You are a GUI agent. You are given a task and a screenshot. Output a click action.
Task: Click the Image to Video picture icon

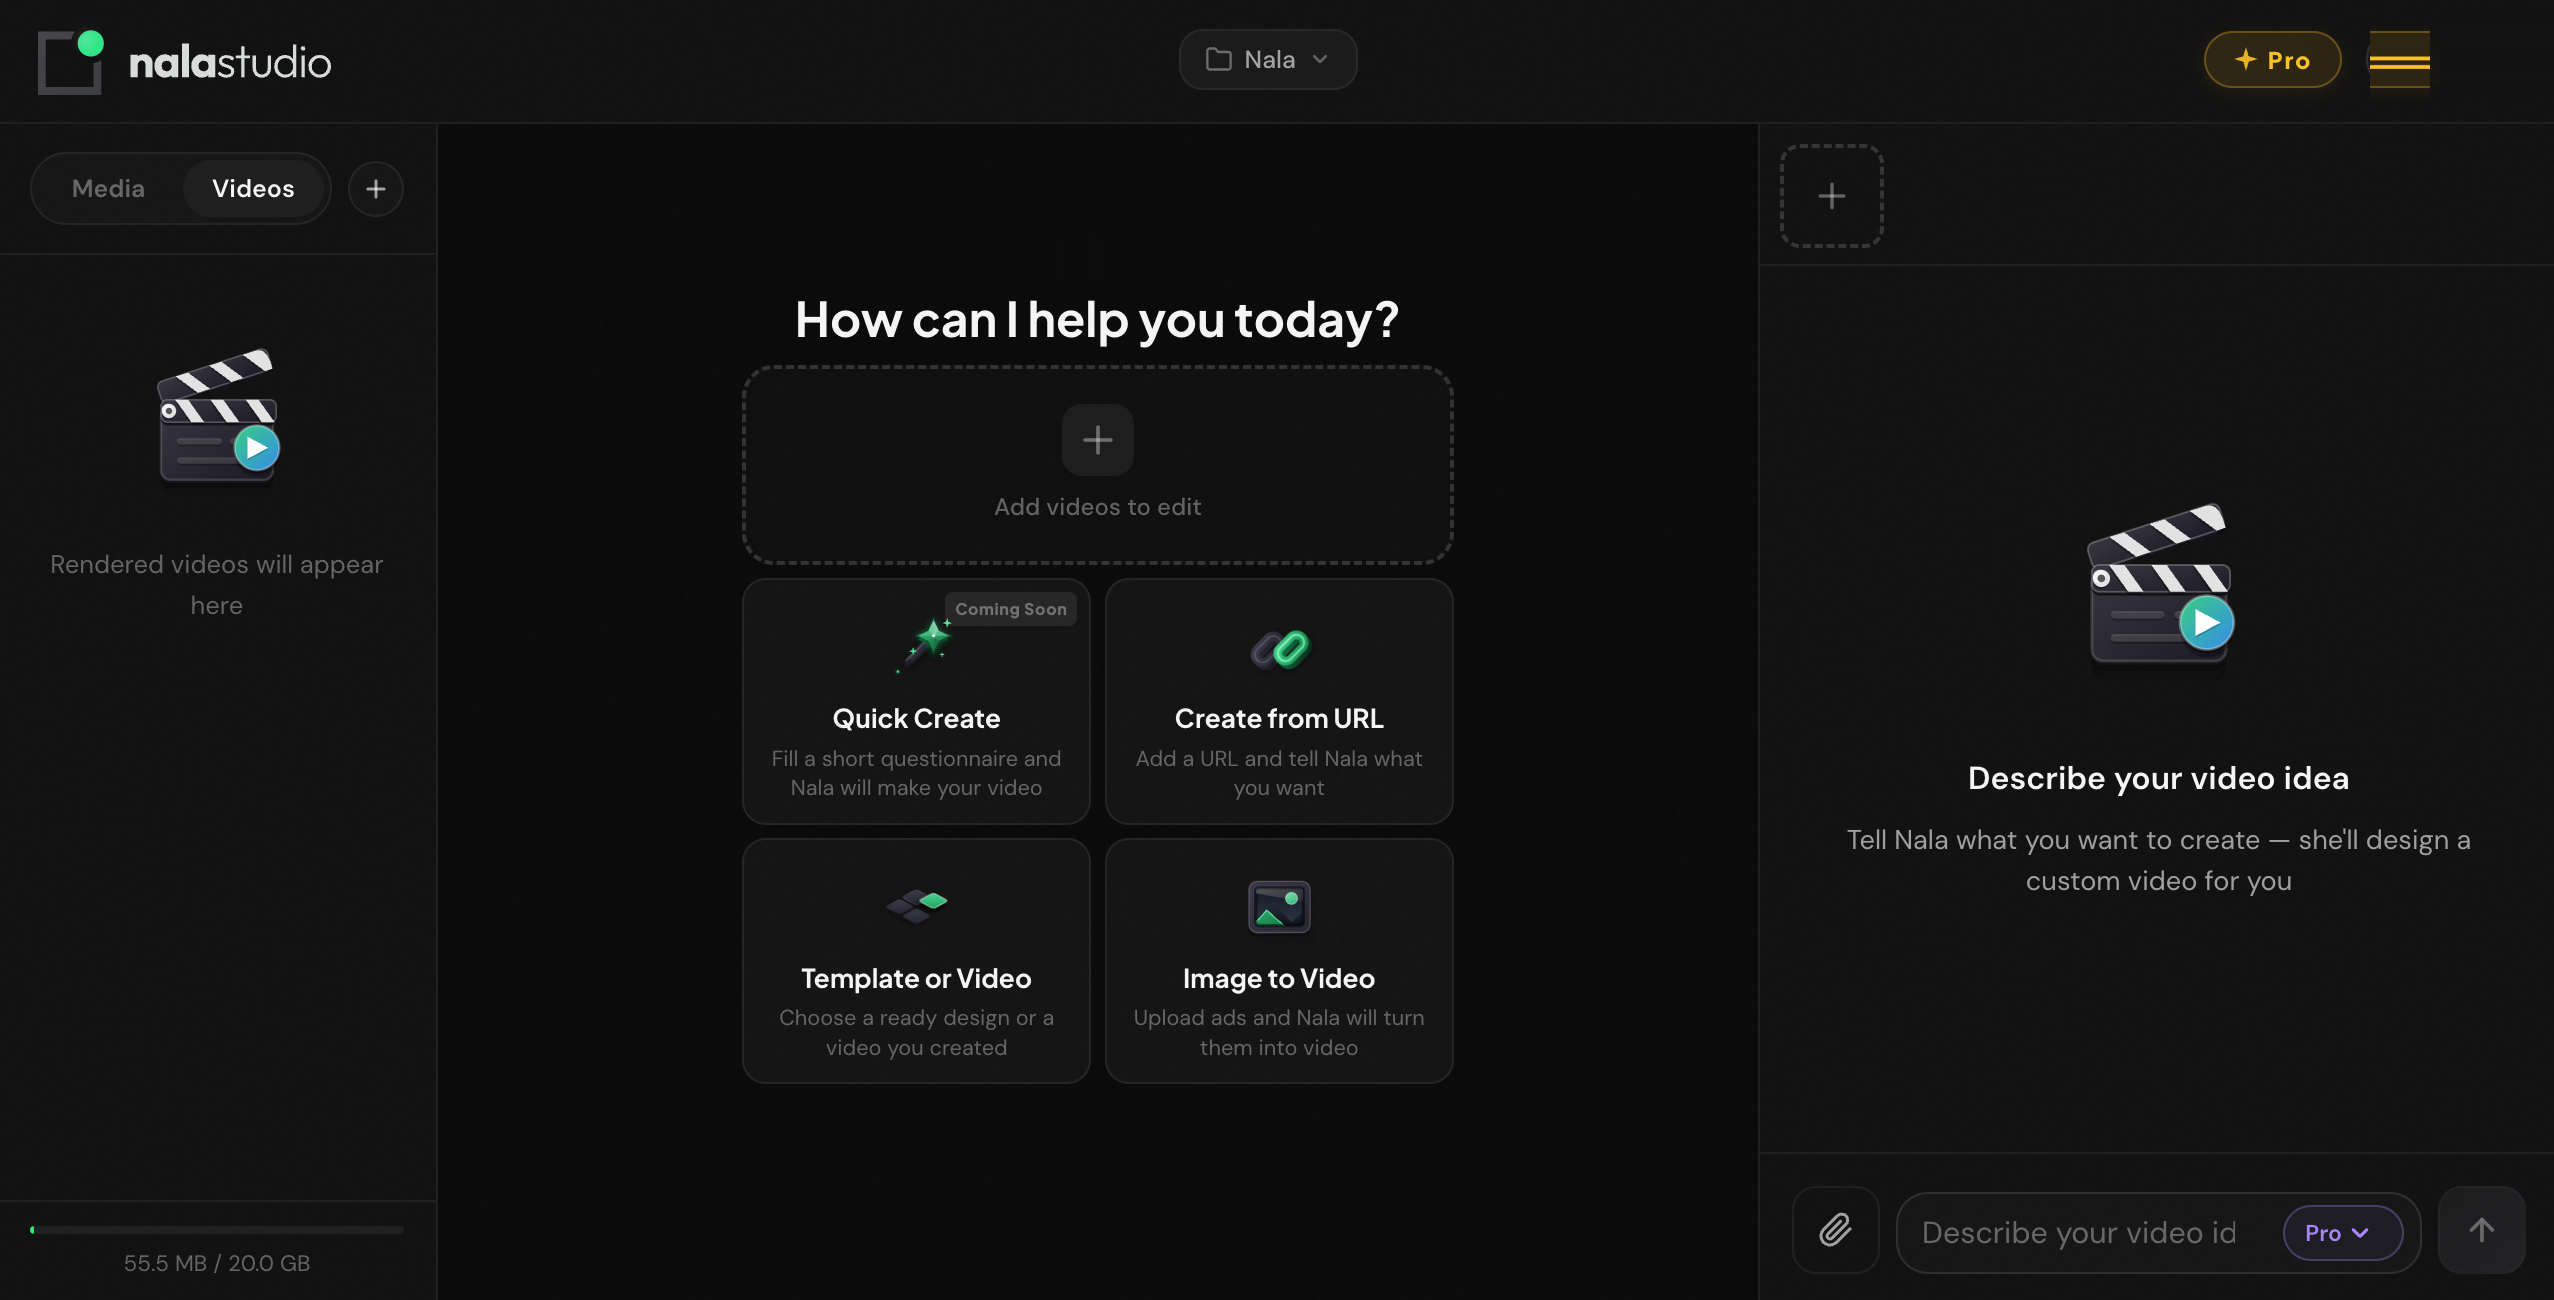click(x=1278, y=908)
